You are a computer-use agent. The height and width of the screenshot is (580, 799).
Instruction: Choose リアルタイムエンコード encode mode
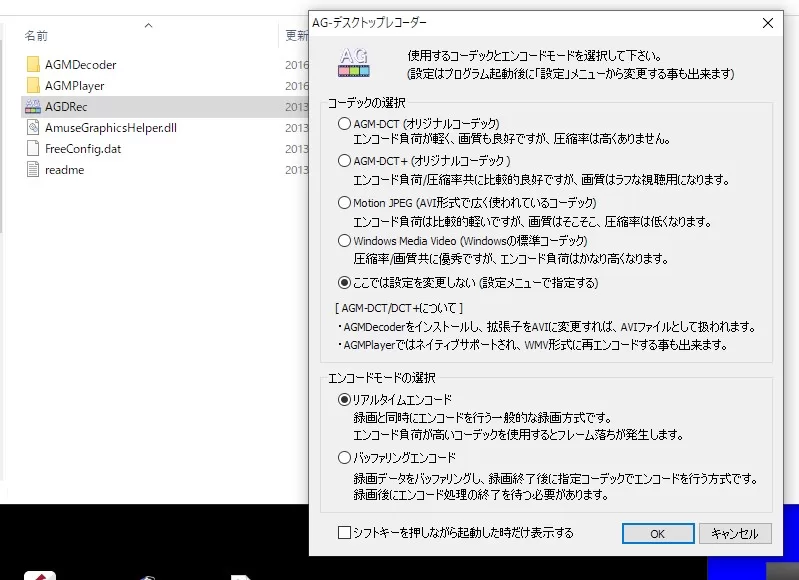pyautogui.click(x=344, y=400)
